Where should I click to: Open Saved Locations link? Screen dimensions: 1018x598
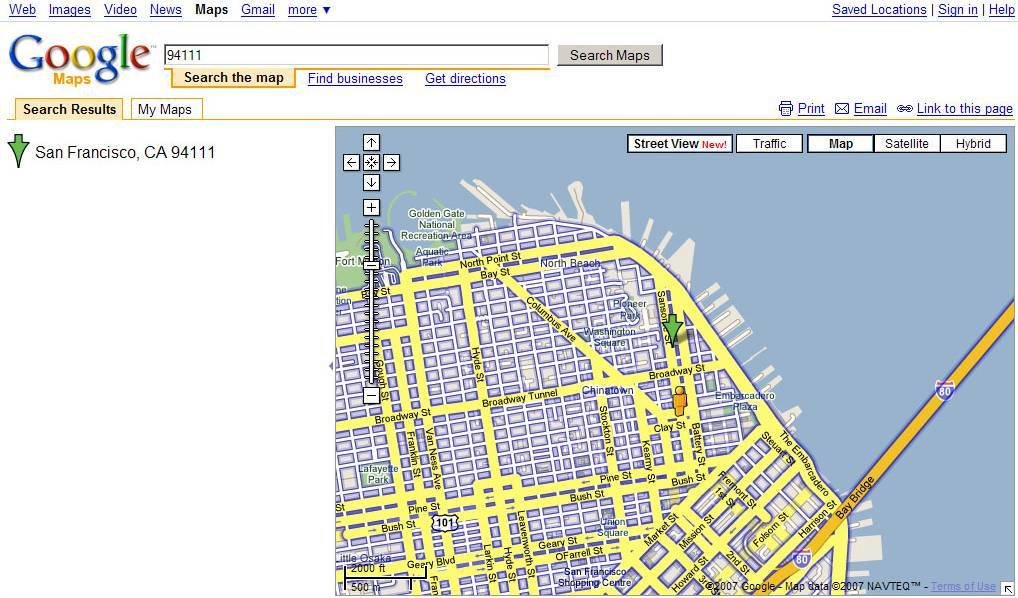pyautogui.click(x=879, y=10)
